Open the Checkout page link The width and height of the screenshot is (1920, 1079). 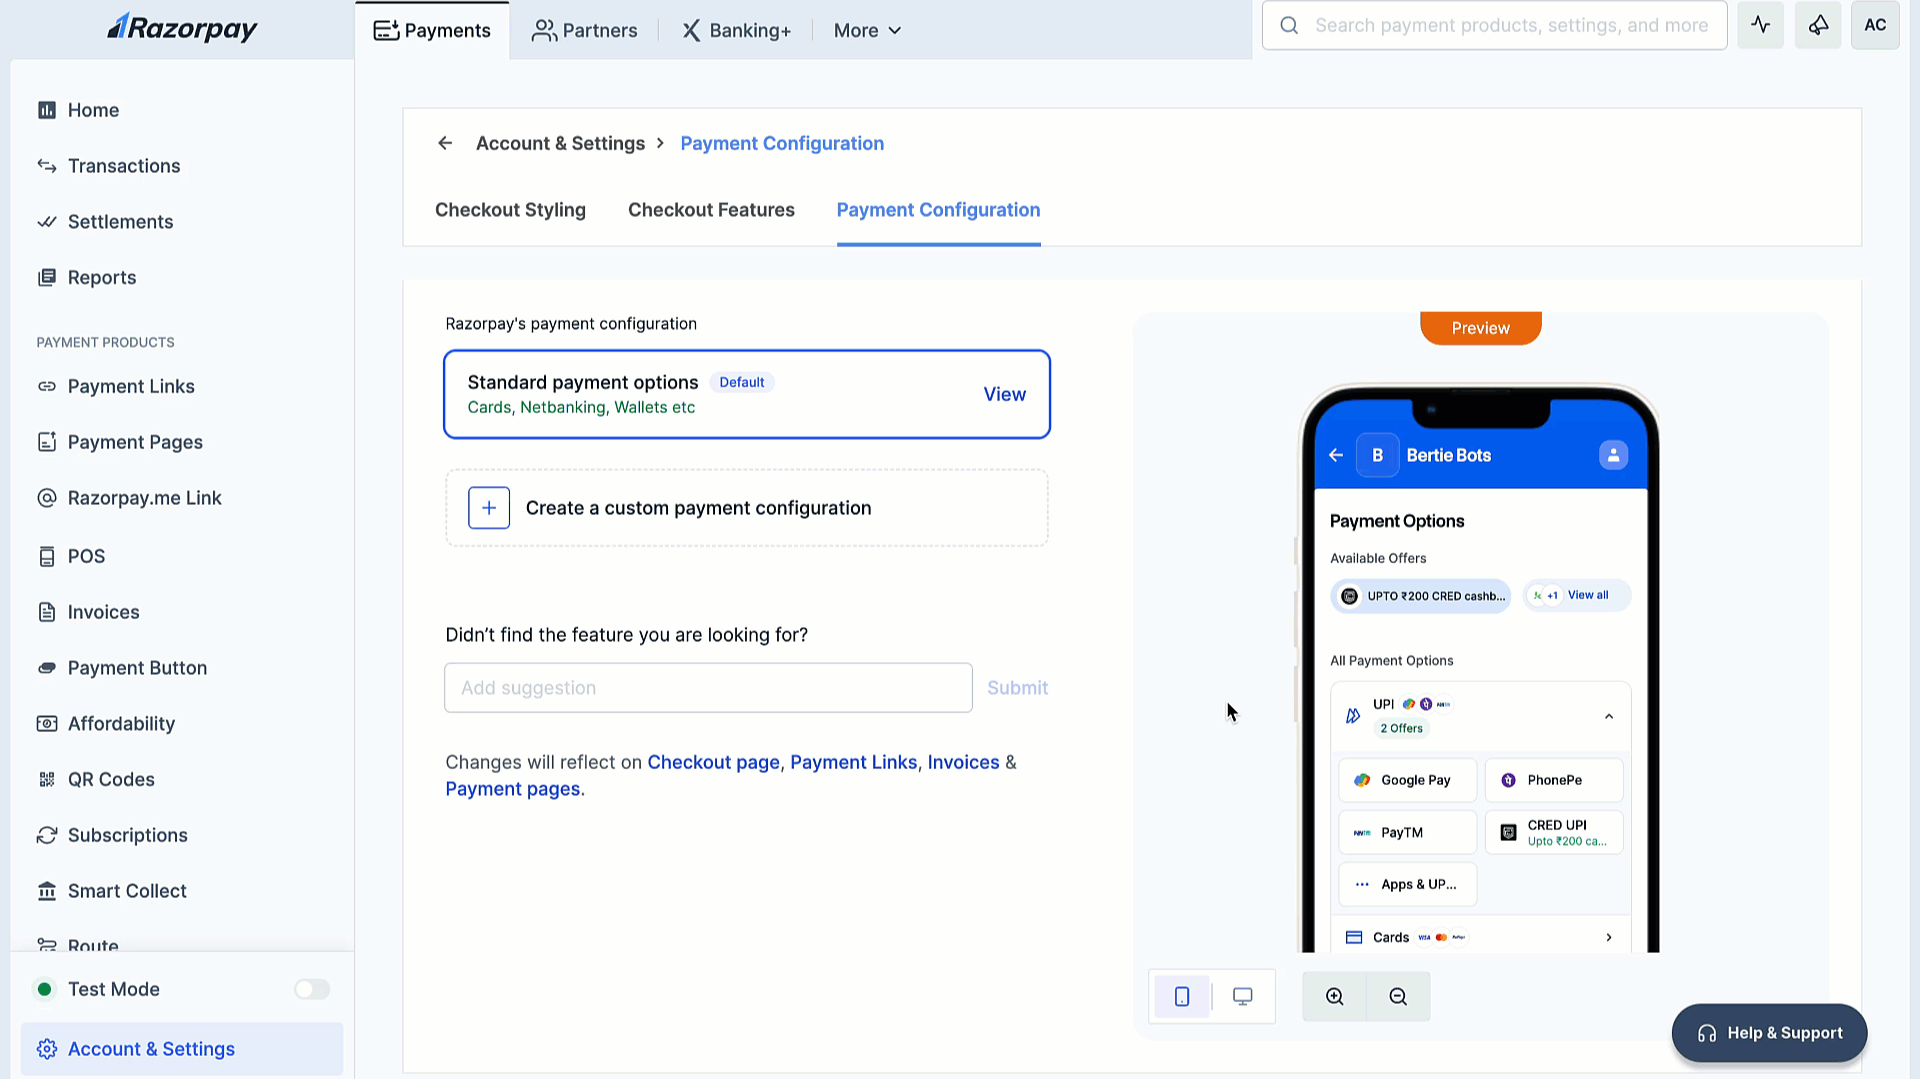click(713, 762)
